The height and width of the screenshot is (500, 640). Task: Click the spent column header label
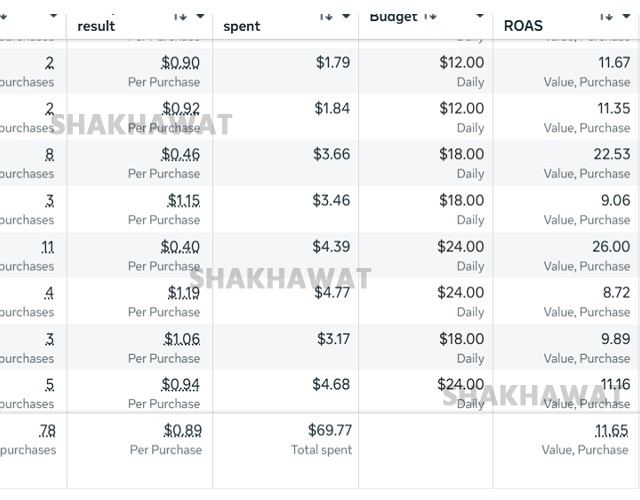click(241, 26)
